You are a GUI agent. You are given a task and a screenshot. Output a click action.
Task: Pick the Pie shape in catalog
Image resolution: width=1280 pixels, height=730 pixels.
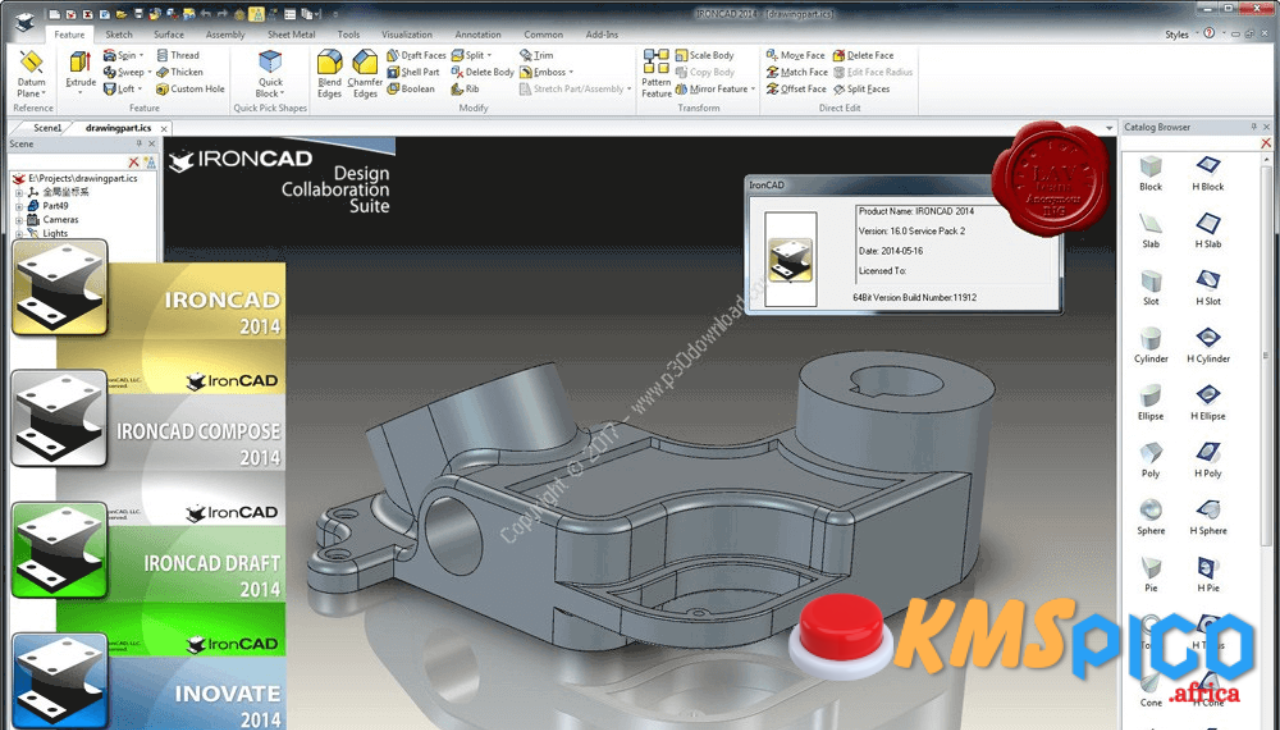click(x=1151, y=574)
